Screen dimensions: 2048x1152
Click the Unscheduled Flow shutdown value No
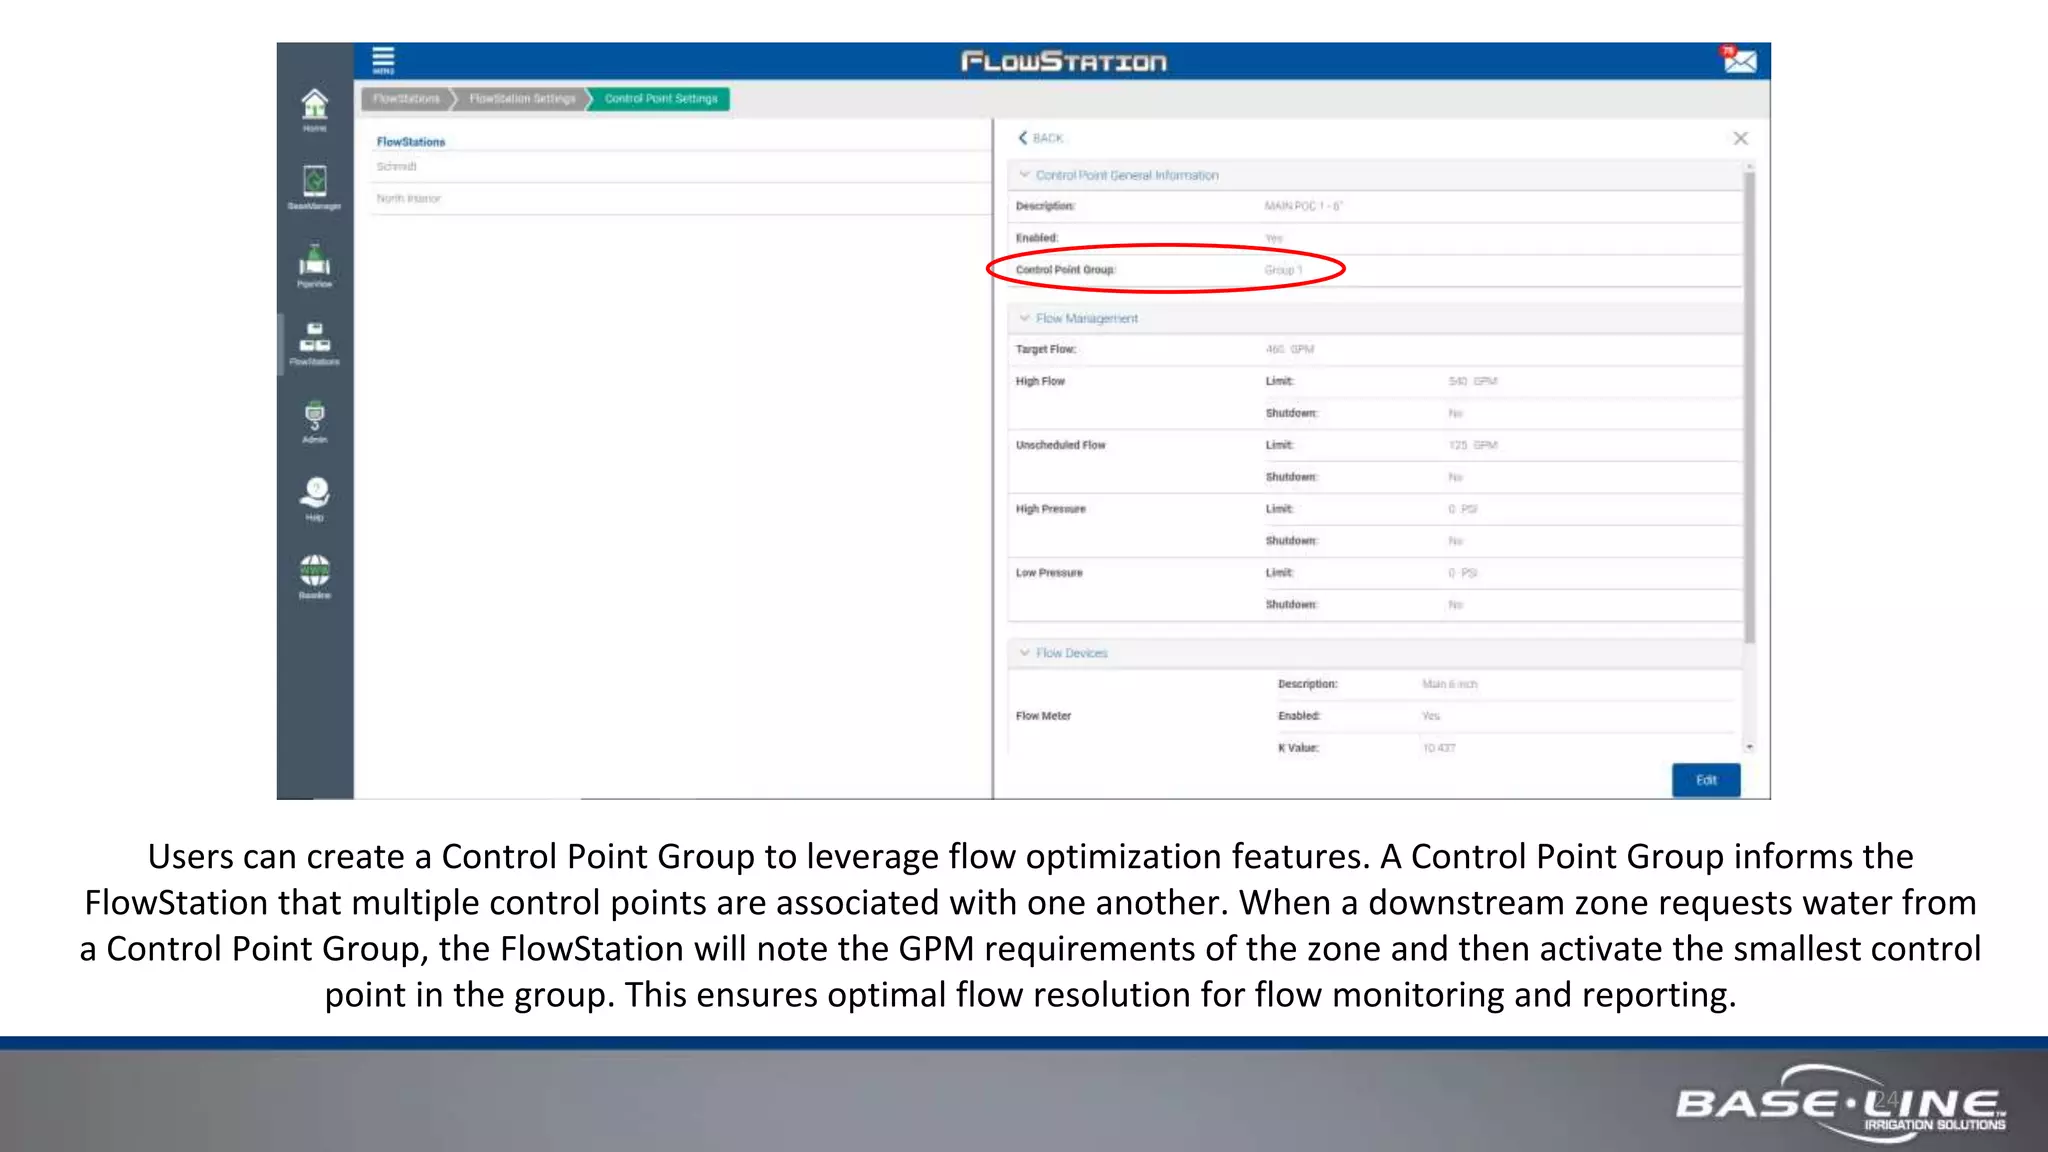pyautogui.click(x=1455, y=477)
